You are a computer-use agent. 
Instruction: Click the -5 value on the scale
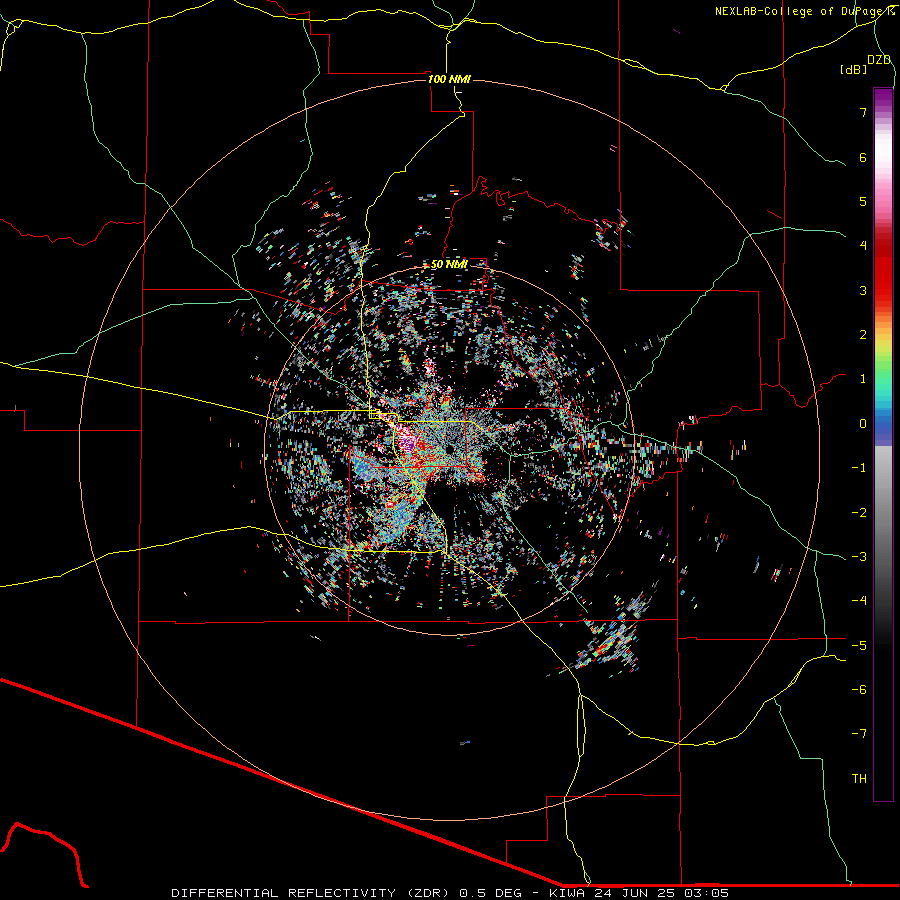point(859,645)
